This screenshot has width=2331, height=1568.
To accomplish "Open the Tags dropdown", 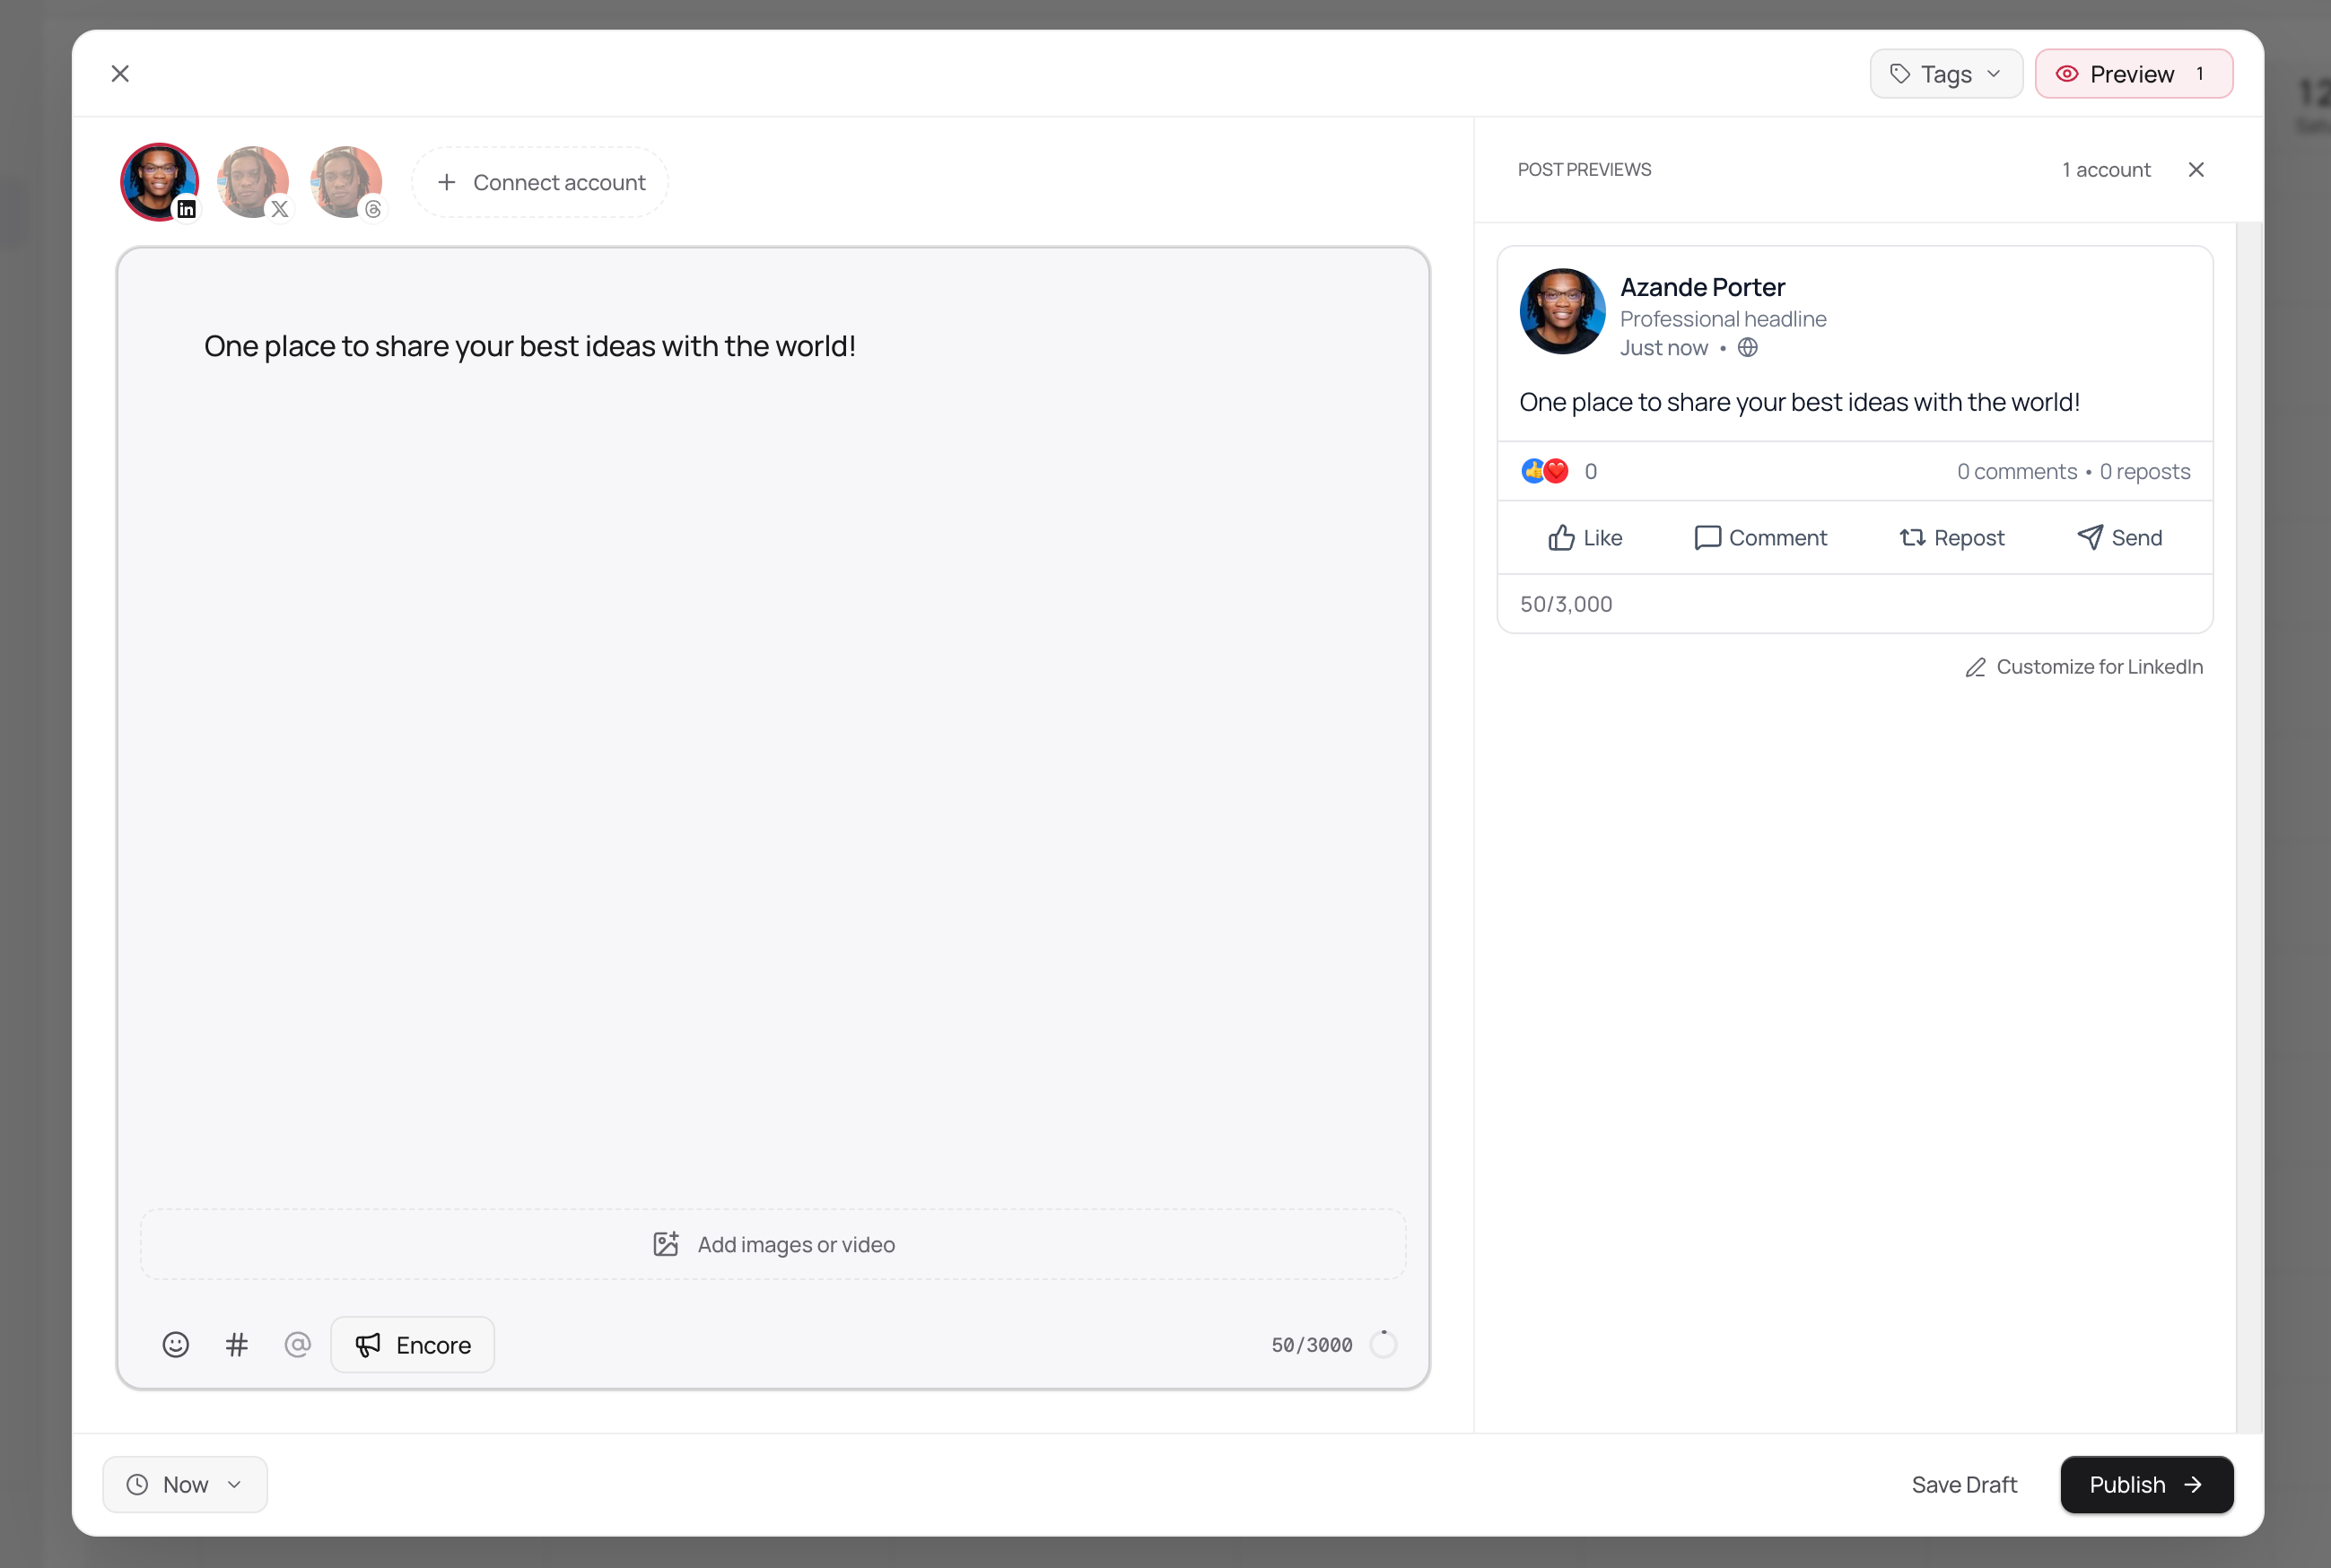I will coord(1946,74).
